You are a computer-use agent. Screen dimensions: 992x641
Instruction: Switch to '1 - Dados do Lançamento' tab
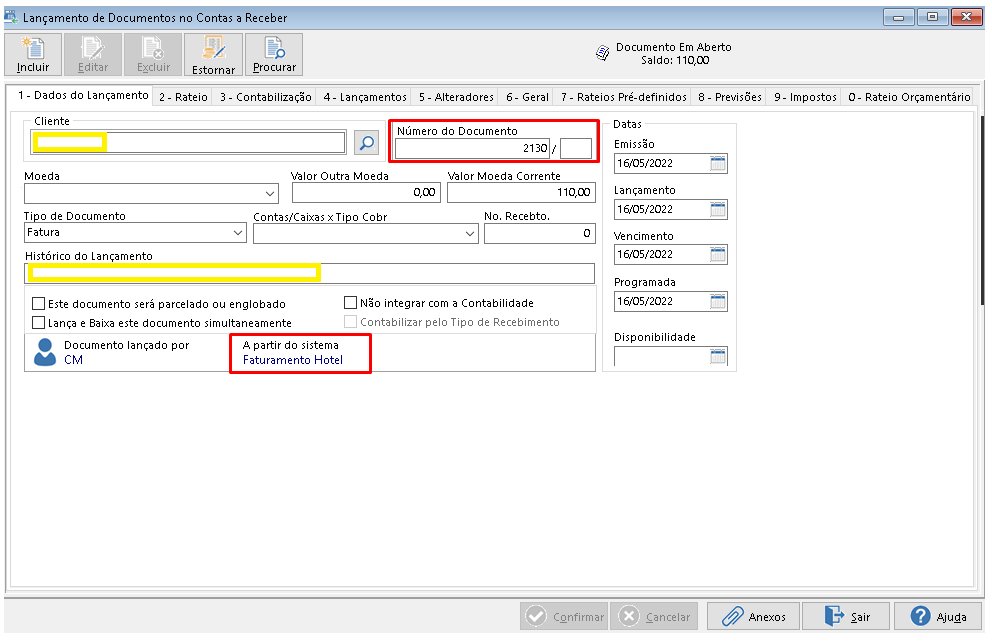(x=83, y=96)
